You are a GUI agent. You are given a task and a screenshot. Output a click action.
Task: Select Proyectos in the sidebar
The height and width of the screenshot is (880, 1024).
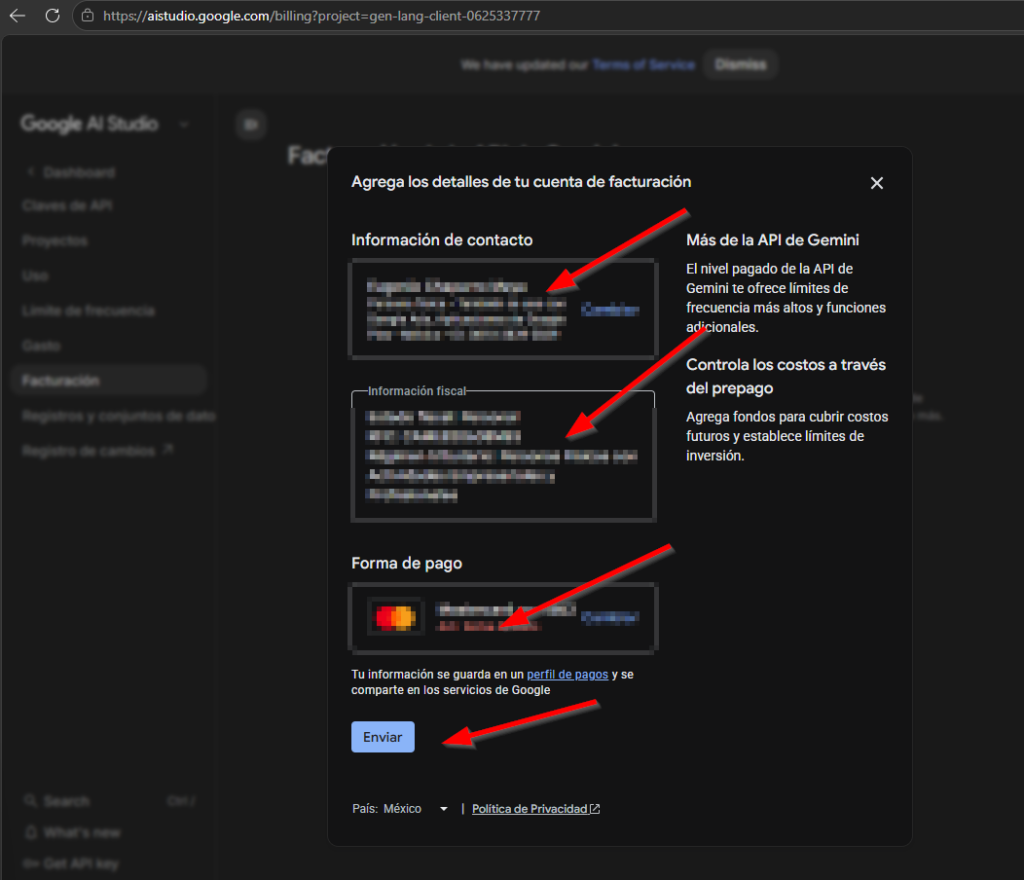tap(55, 241)
